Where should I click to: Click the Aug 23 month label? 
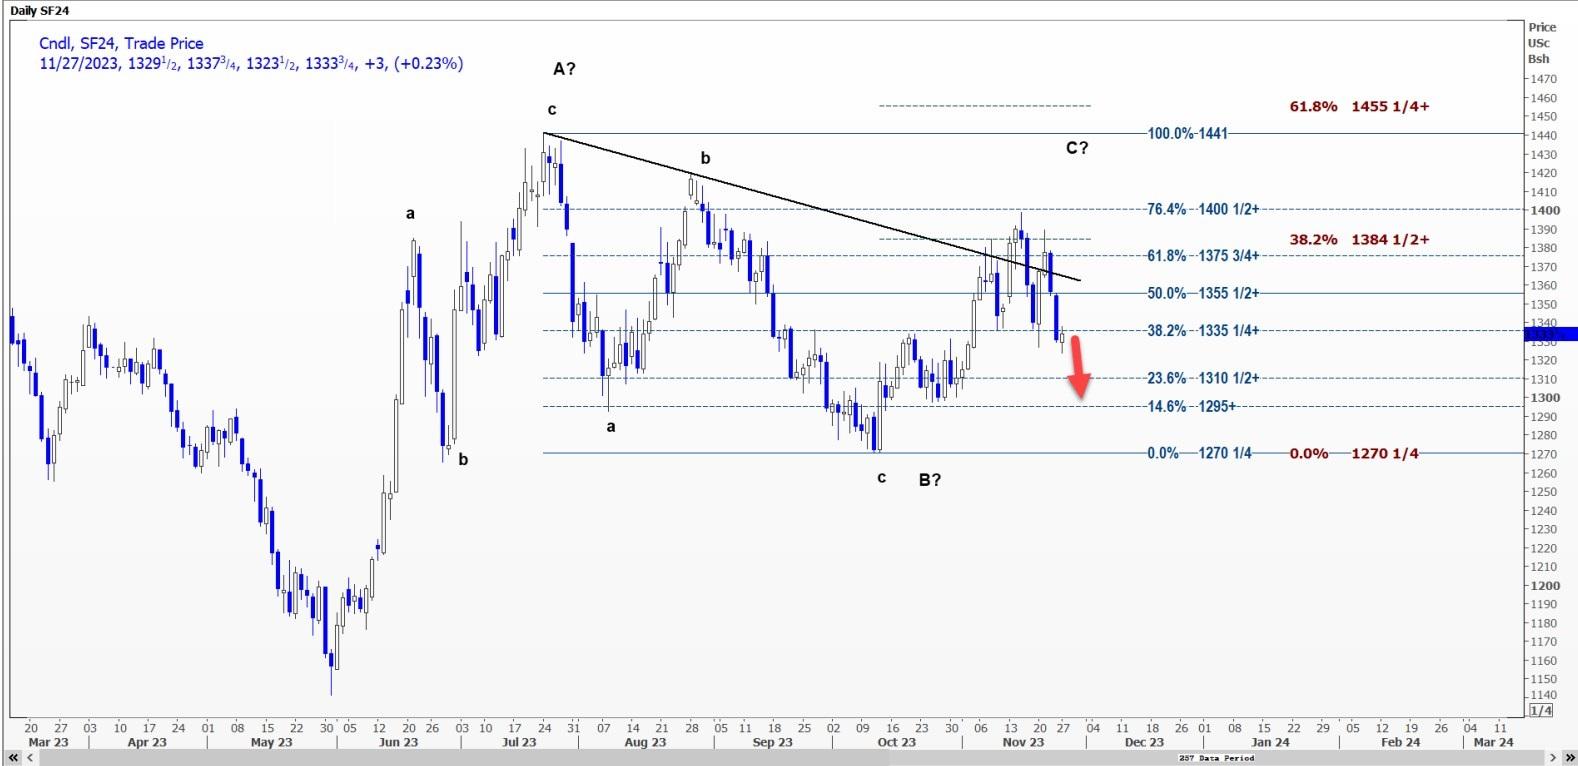[x=645, y=743]
